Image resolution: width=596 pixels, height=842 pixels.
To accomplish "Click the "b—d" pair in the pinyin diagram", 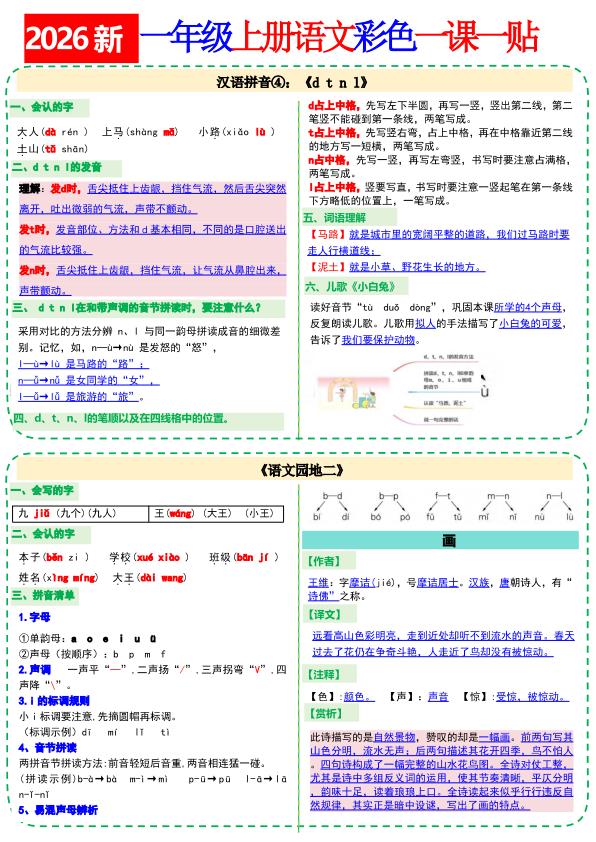I will click(x=332, y=497).
